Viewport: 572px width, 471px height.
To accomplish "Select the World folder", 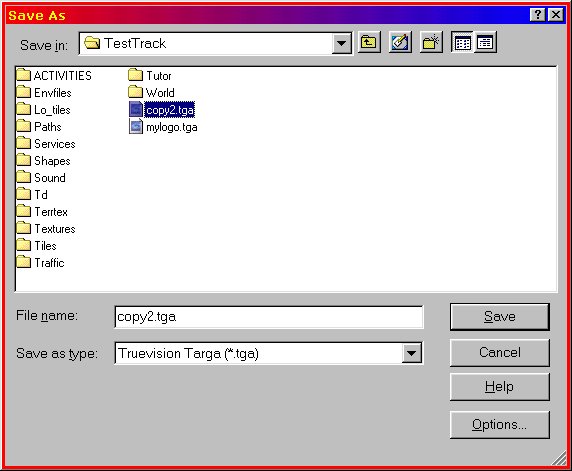I will pyautogui.click(x=151, y=93).
